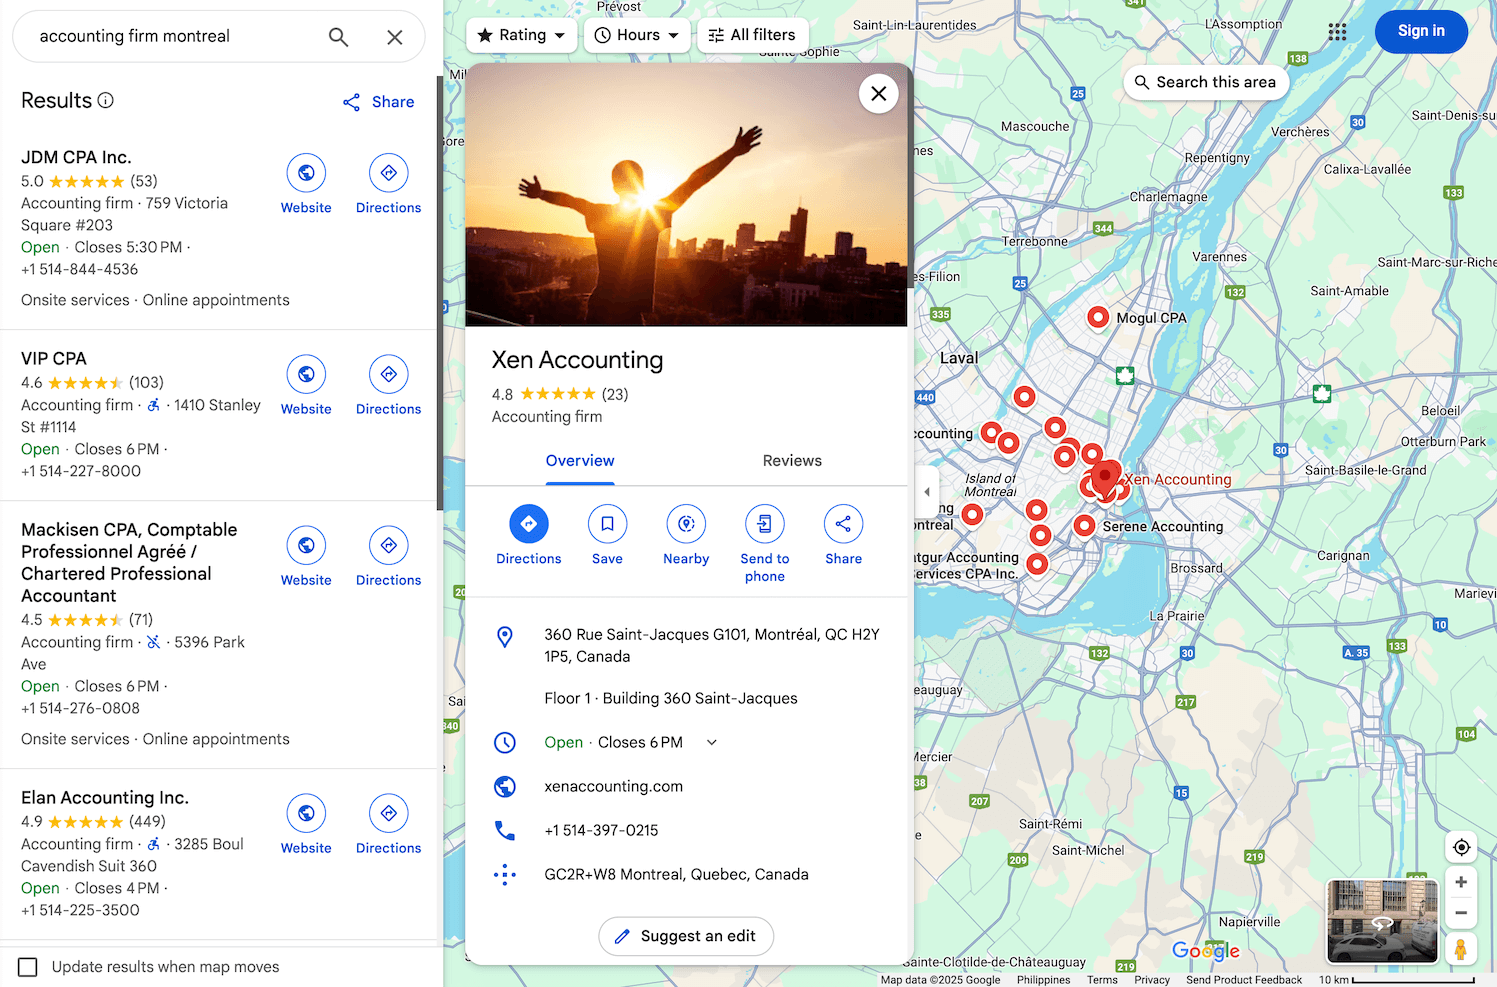This screenshot has height=987, width=1497.
Task: Click the Terms link in map footer
Action: pos(1102,980)
